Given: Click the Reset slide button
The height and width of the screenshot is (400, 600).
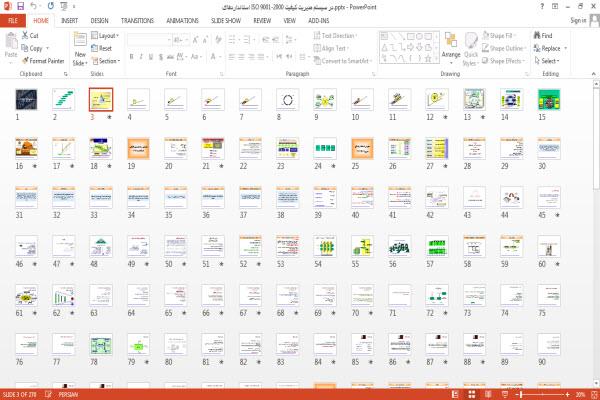Looking at the screenshot, I should tap(101, 48).
